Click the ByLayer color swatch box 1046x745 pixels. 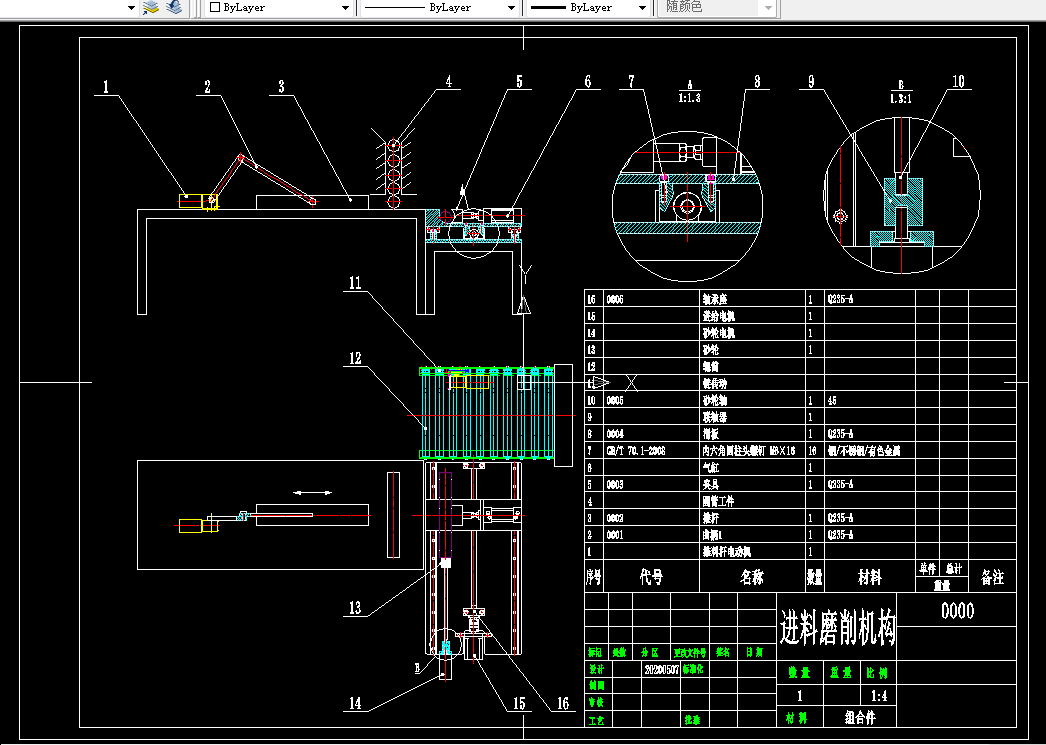pyautogui.click(x=215, y=7)
